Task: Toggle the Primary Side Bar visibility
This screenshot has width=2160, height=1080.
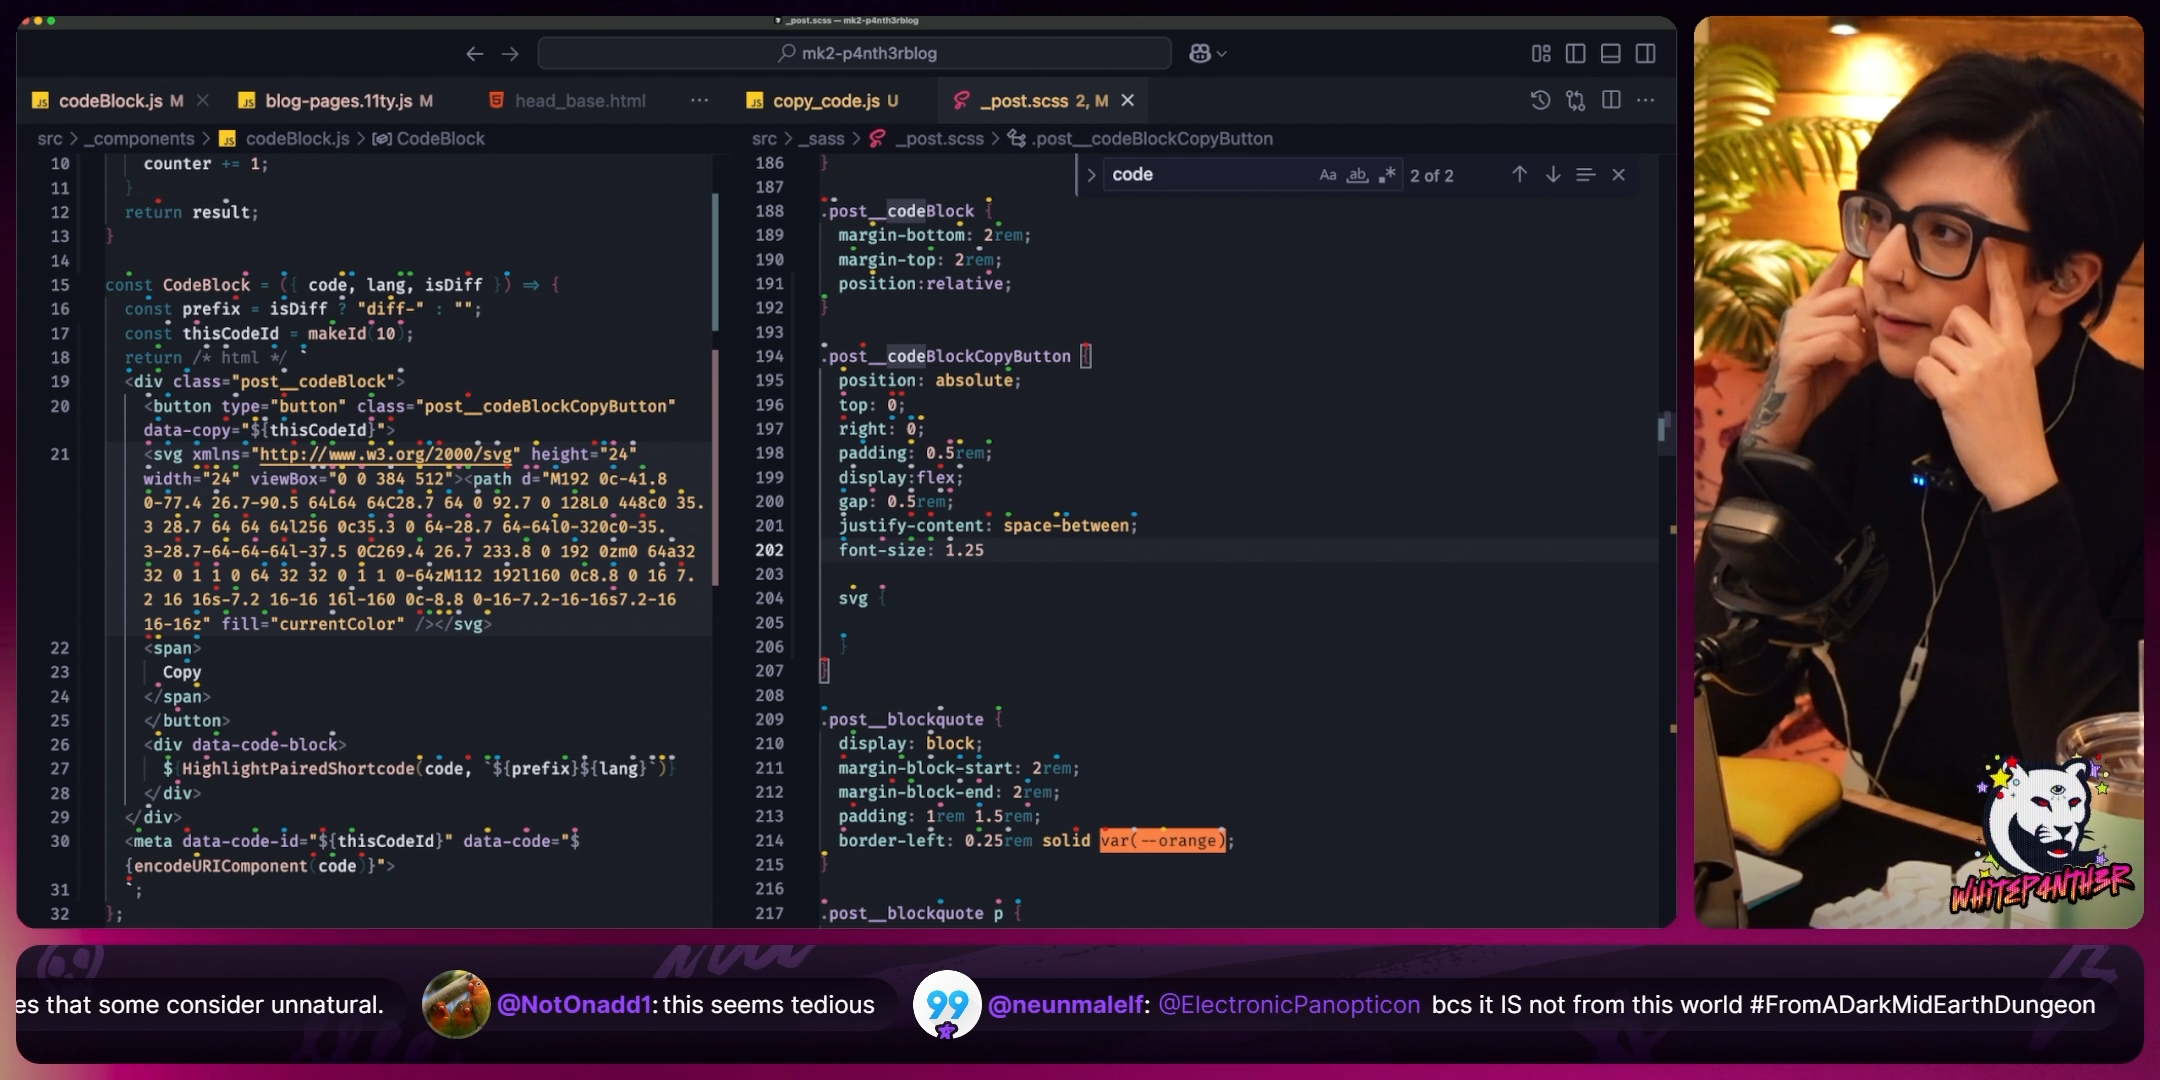Action: coord(1576,53)
